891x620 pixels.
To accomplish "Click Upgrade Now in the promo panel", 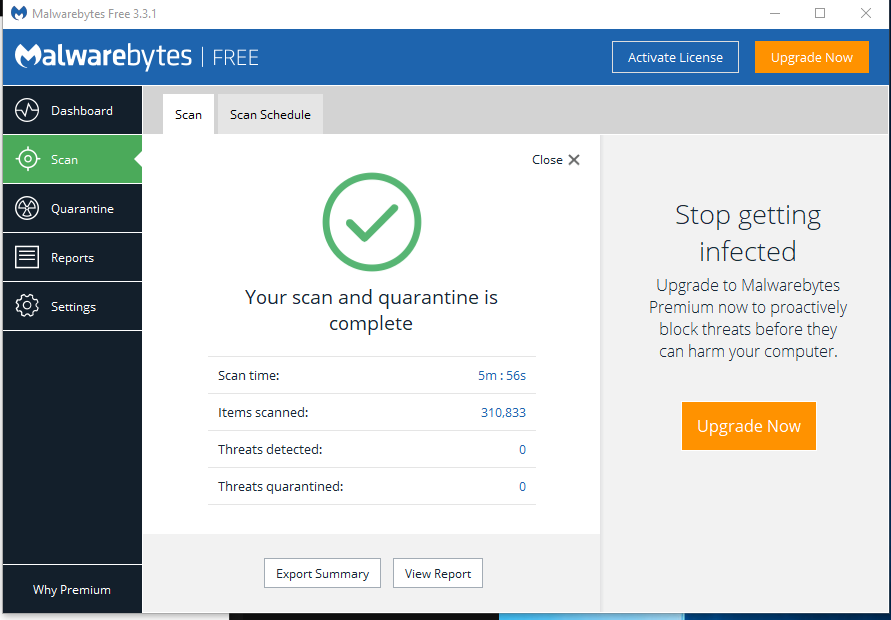I will click(x=748, y=426).
